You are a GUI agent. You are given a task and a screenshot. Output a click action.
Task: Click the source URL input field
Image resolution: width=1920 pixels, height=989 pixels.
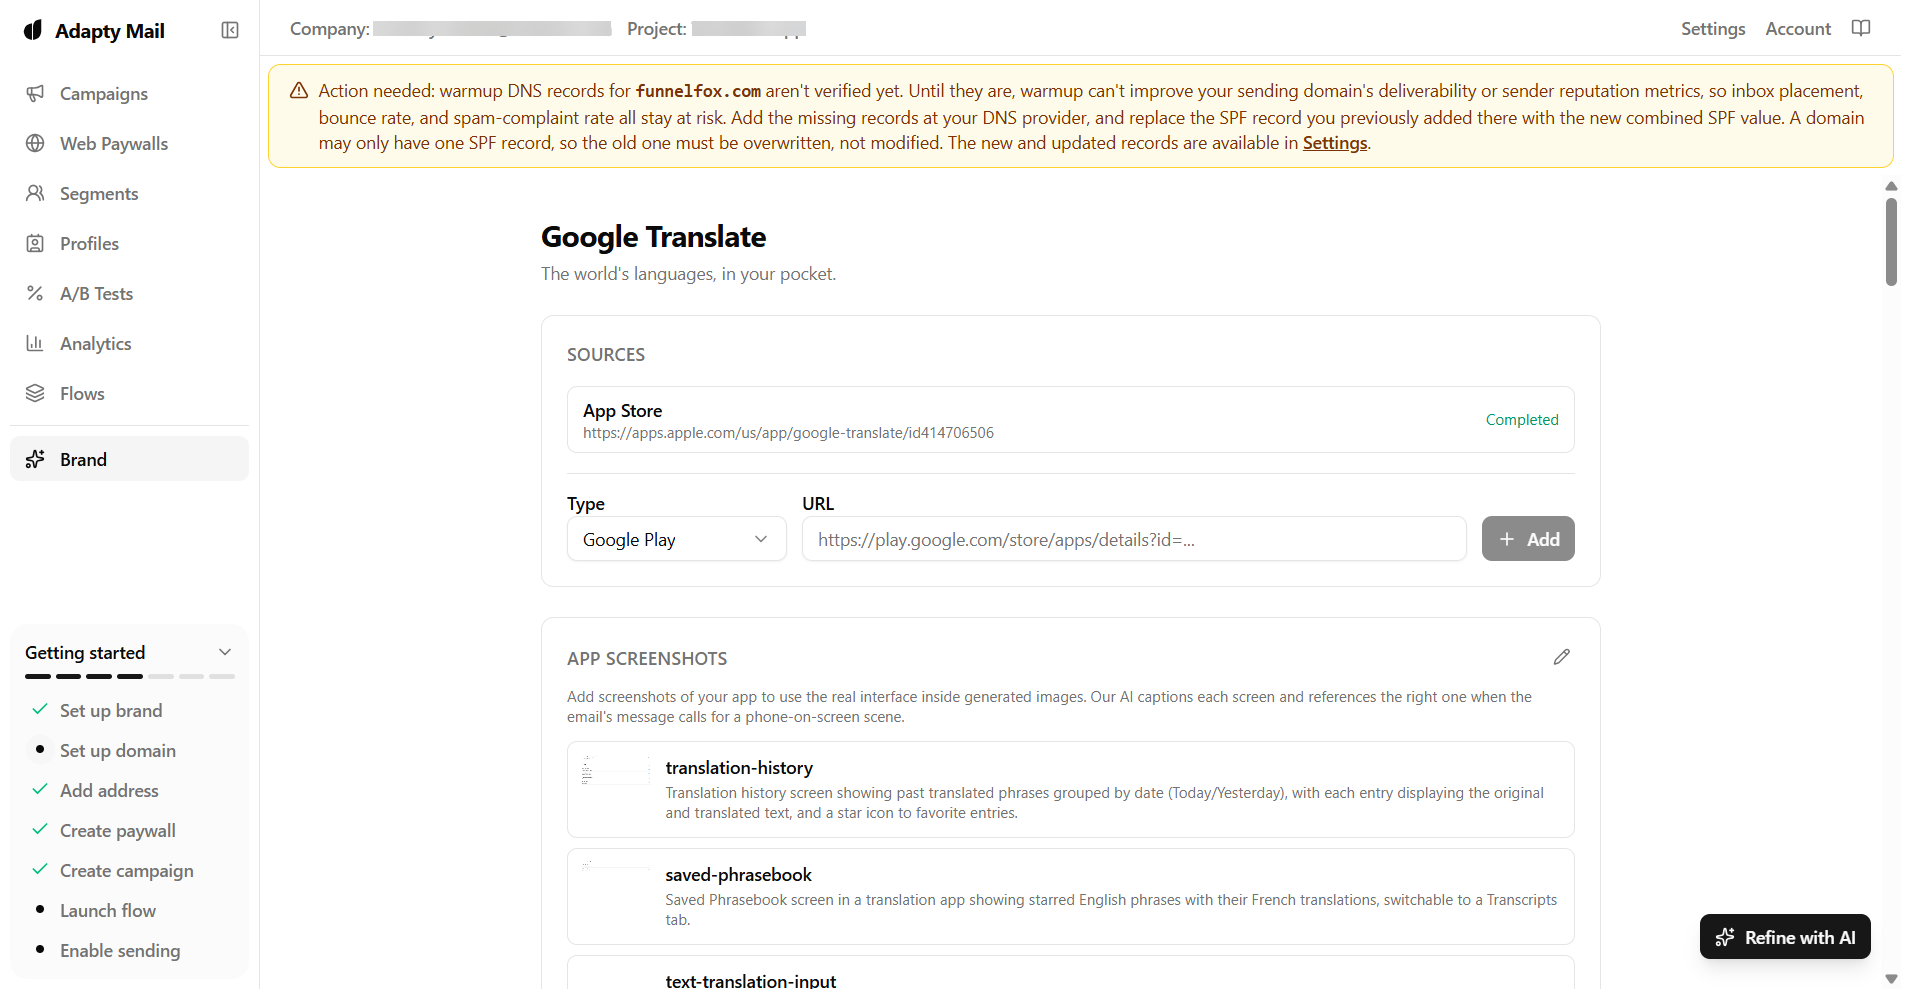[x=1134, y=539]
